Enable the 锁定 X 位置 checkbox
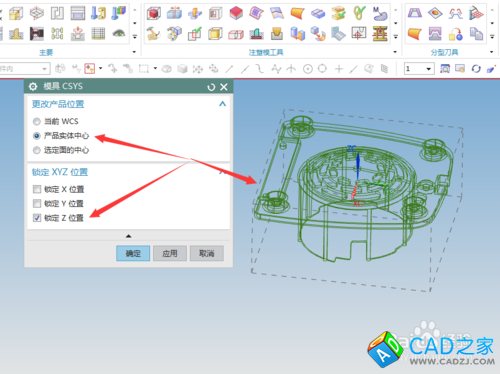This screenshot has height=374, width=500. pyautogui.click(x=37, y=189)
